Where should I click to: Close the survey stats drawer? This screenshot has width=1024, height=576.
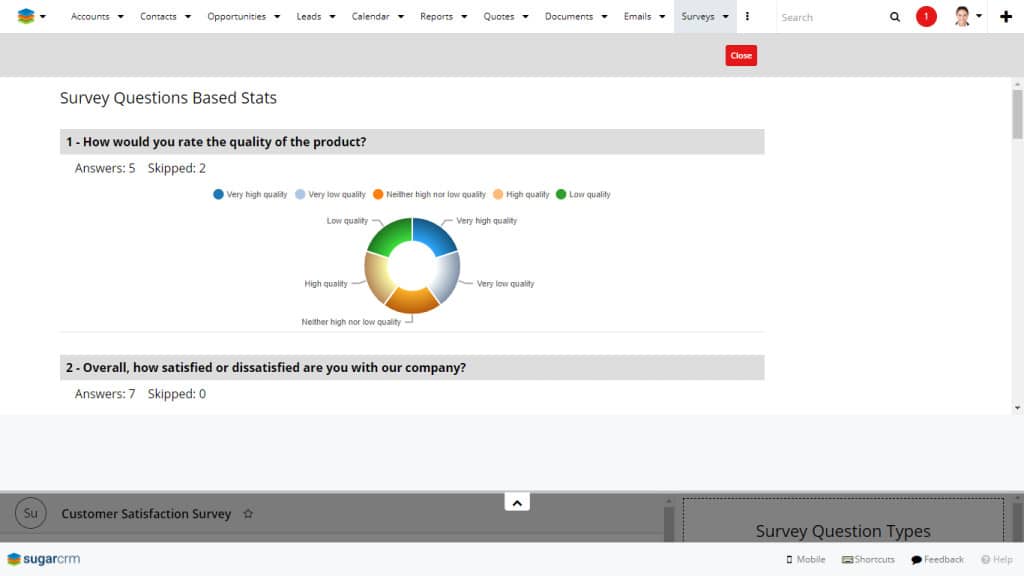tap(741, 56)
